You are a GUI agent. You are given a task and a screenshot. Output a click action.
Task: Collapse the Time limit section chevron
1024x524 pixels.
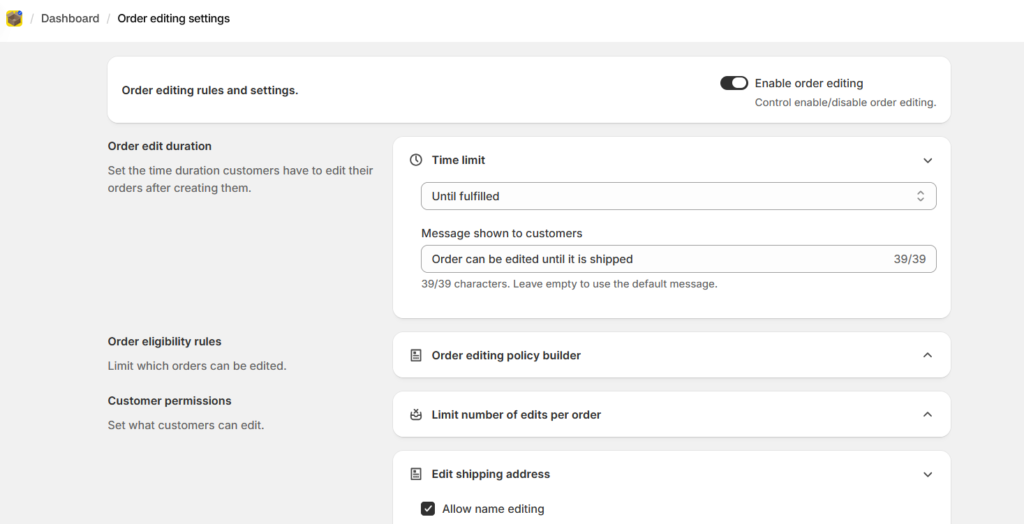coord(927,161)
